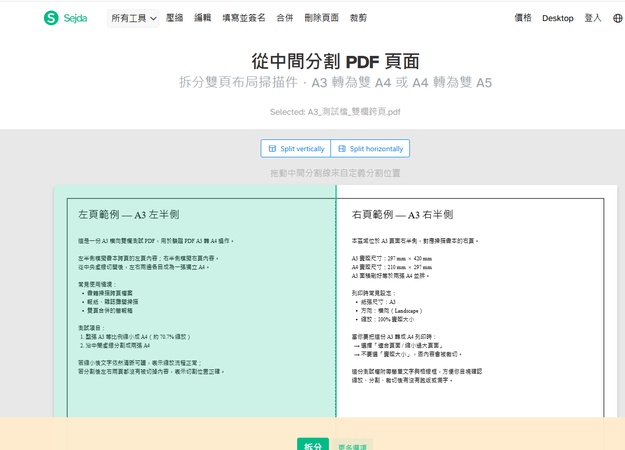Open the 壓縮 tool
This screenshot has height=450, width=625.
[x=175, y=18]
